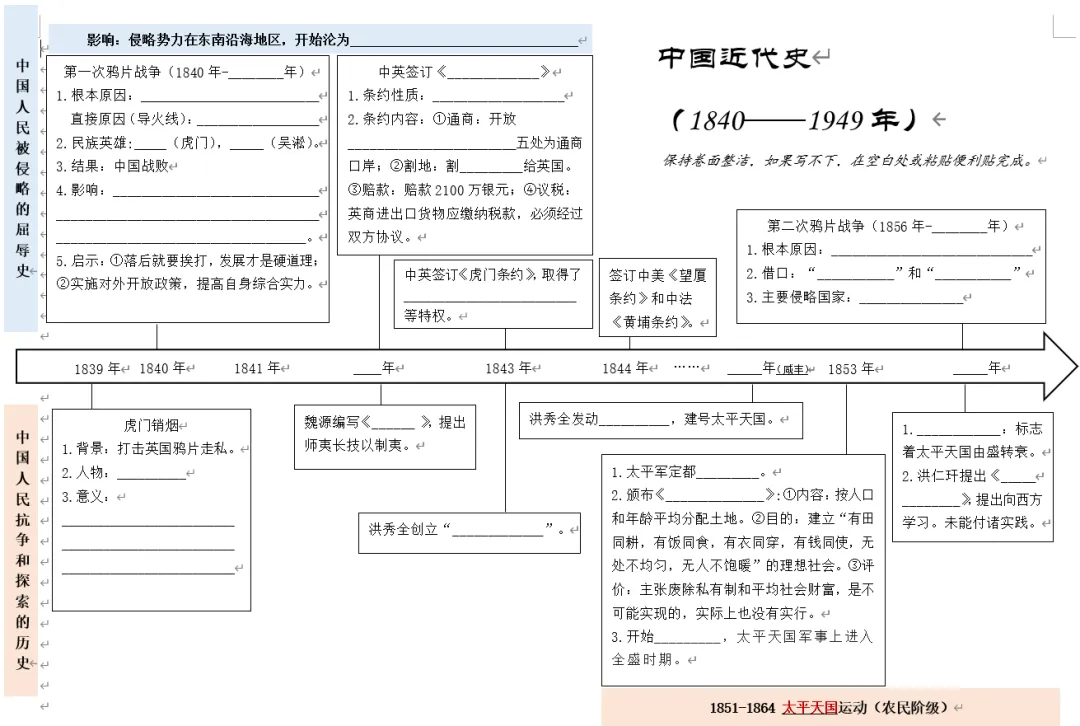
Task: Click the 1. 太平军定都 line
Action: pos(689,472)
